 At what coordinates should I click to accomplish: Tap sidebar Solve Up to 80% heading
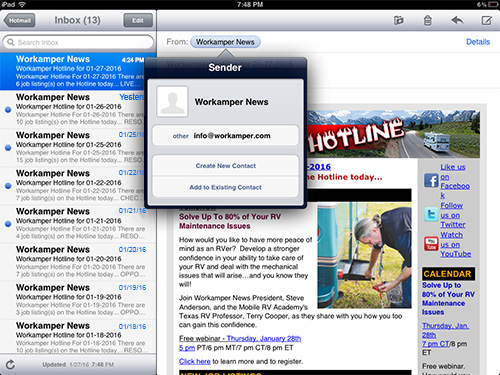coord(448,299)
